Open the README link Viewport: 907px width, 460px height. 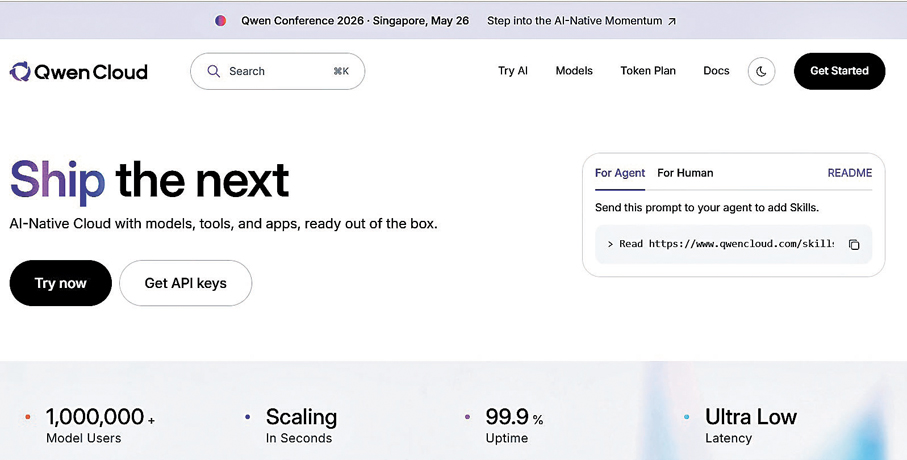[x=850, y=173]
